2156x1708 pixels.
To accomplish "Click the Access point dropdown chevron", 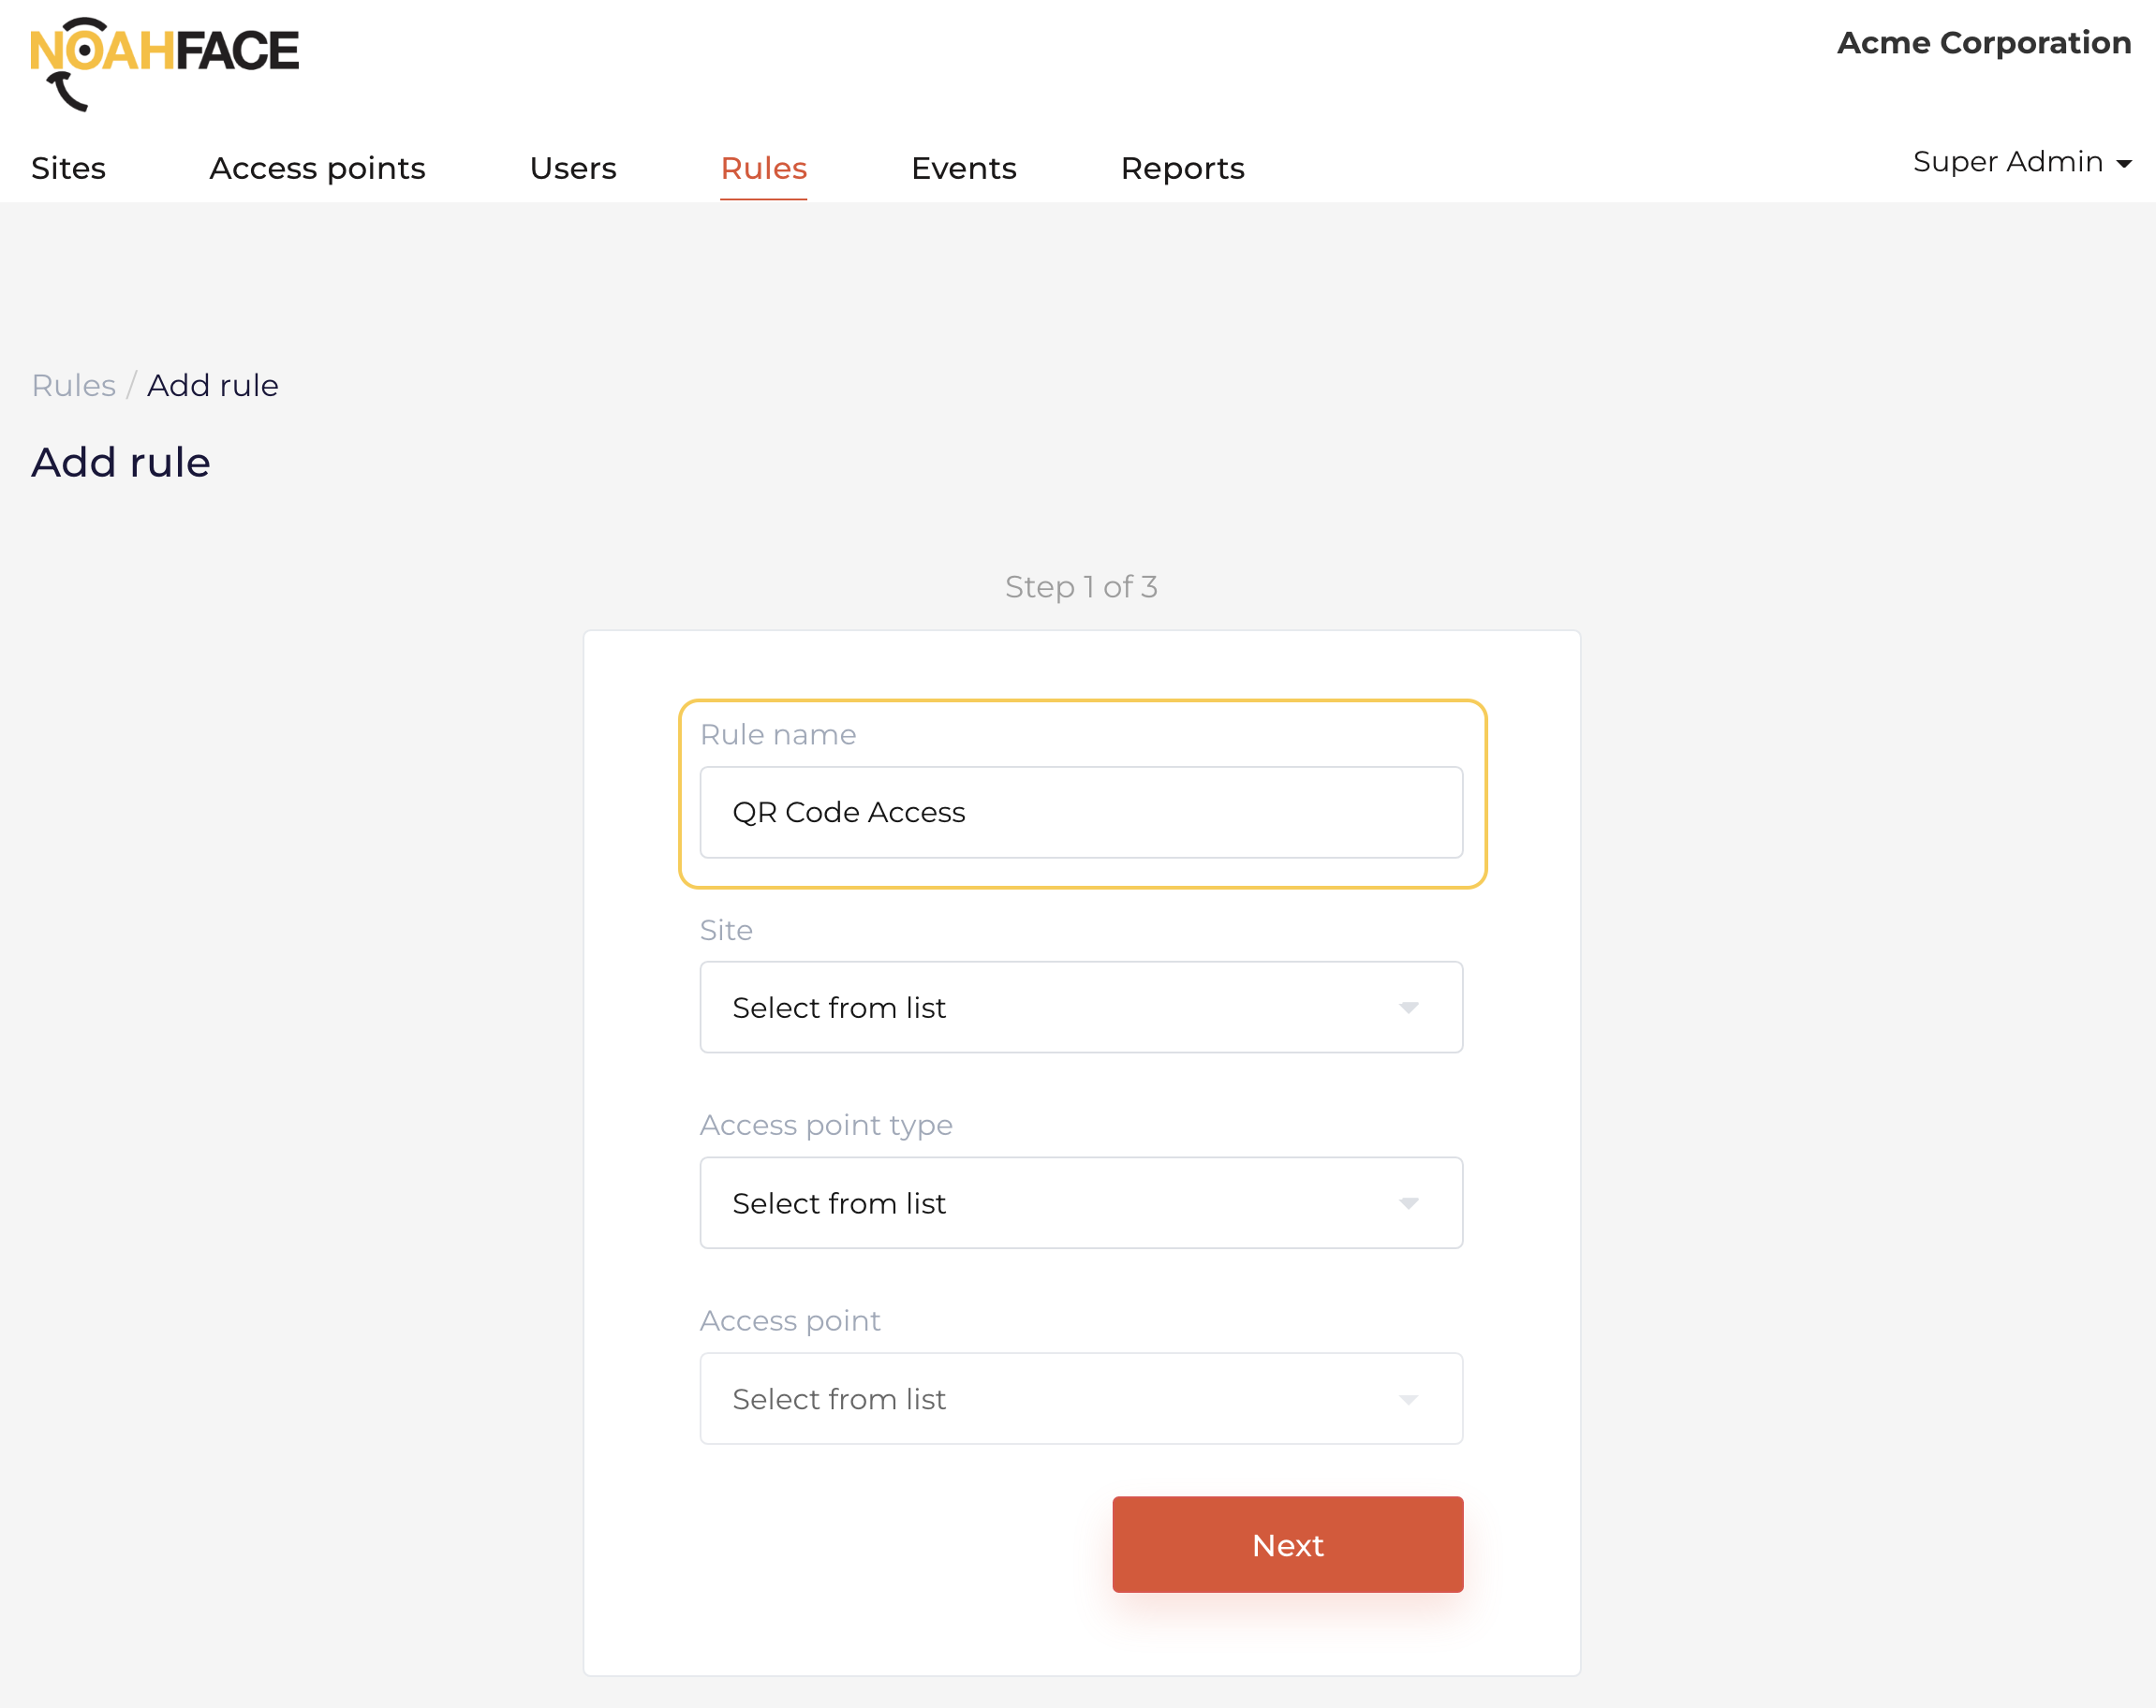I will coord(1410,1399).
